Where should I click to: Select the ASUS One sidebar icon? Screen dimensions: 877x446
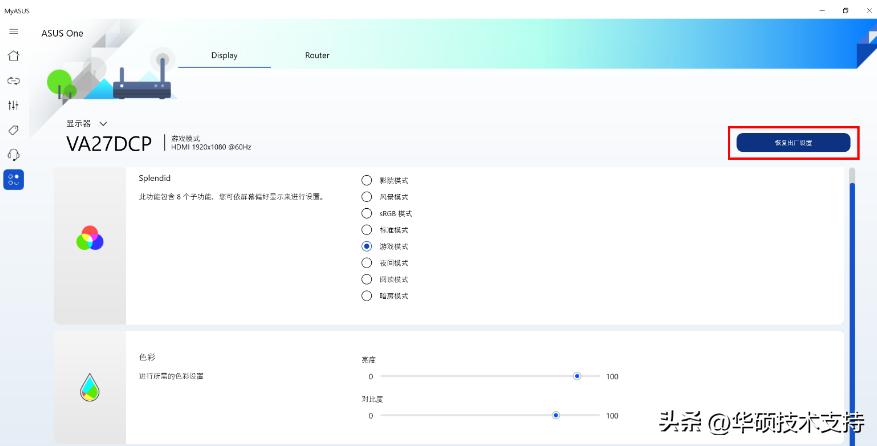click(13, 180)
